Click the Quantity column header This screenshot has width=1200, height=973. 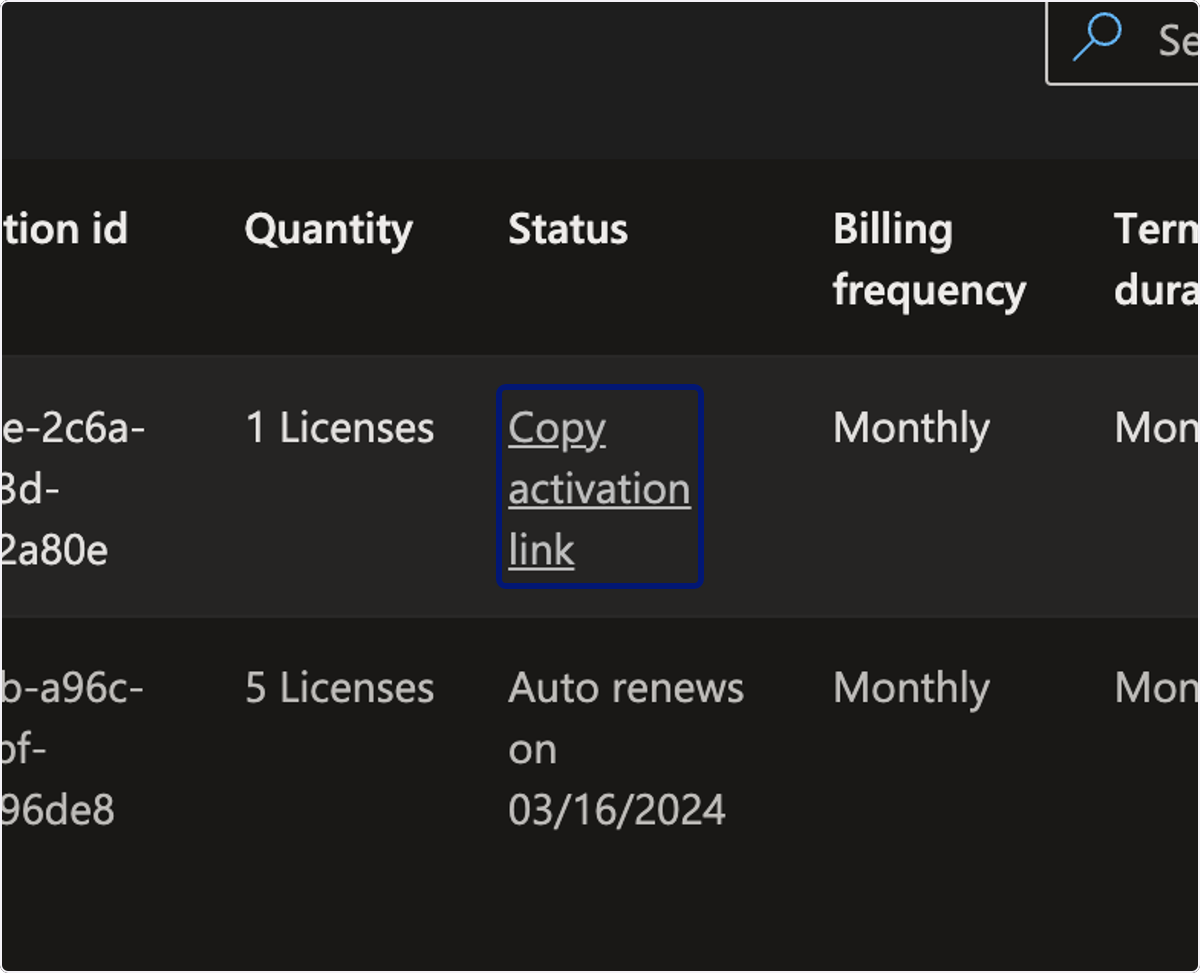point(328,230)
